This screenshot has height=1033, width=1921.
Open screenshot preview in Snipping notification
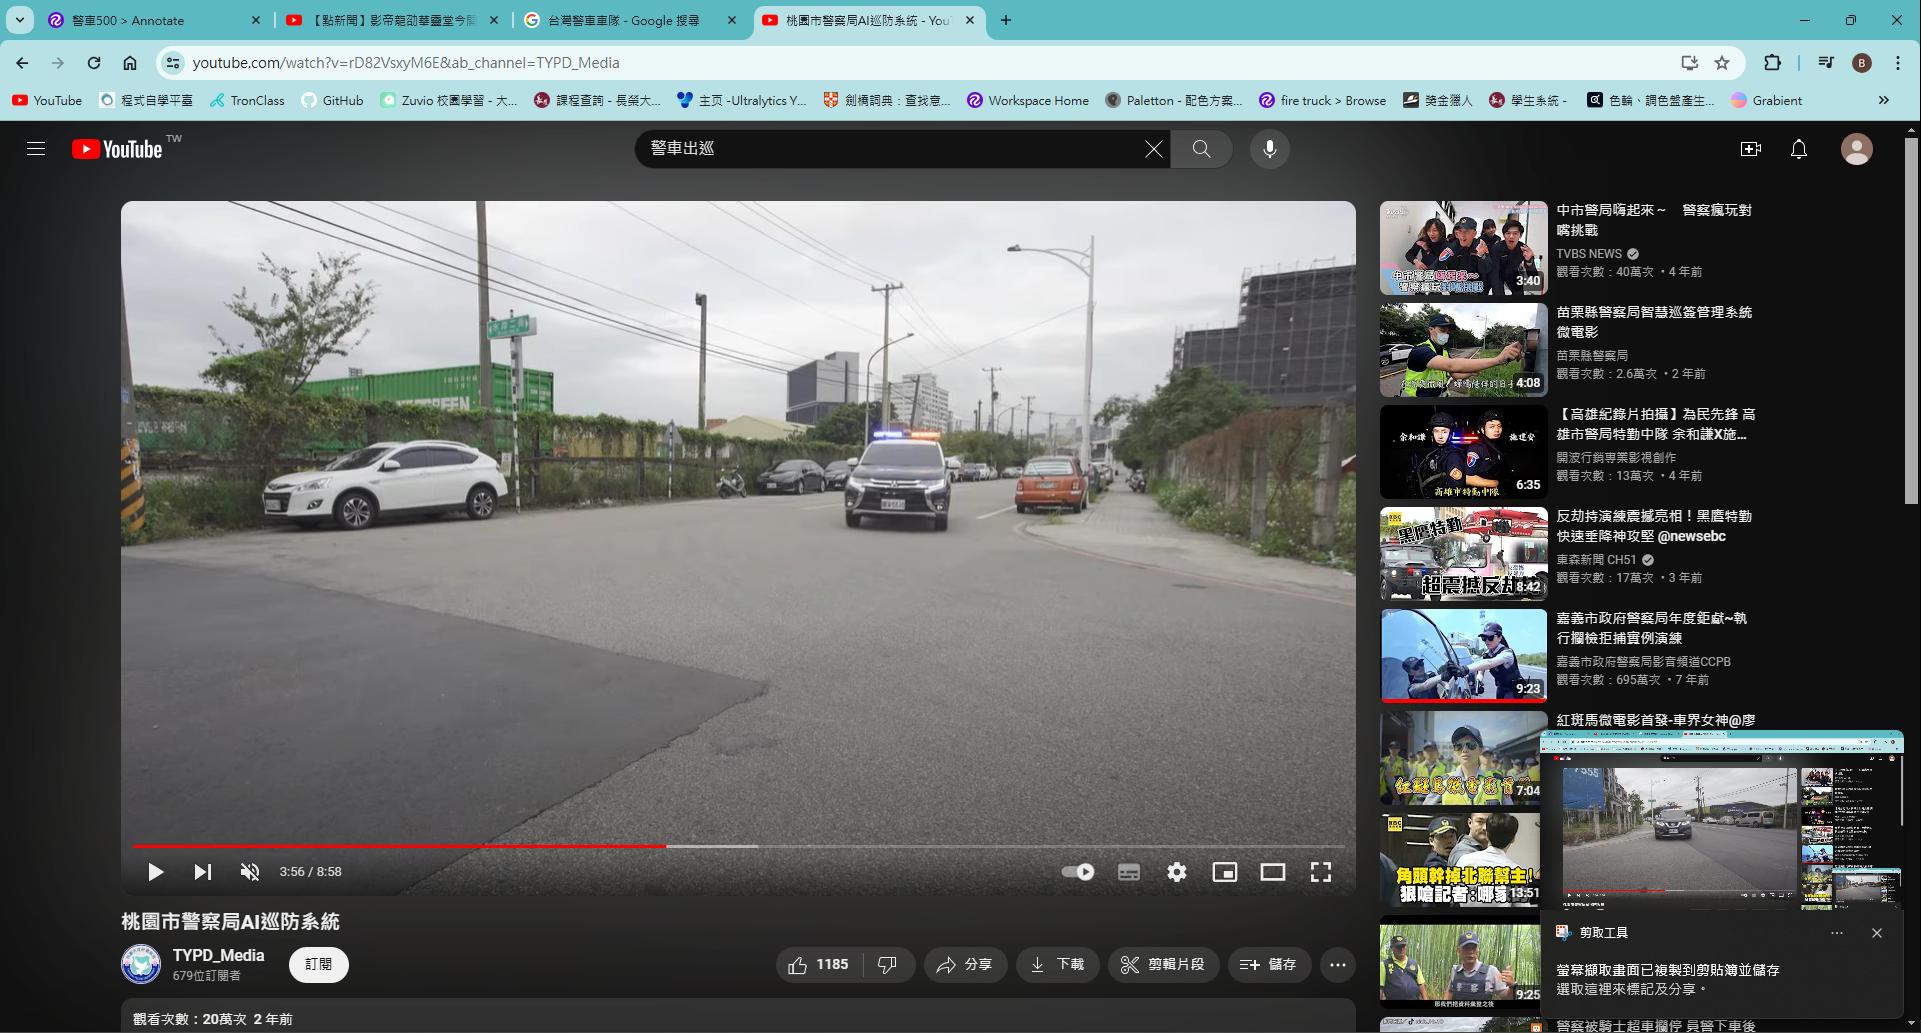pyautogui.click(x=1722, y=820)
